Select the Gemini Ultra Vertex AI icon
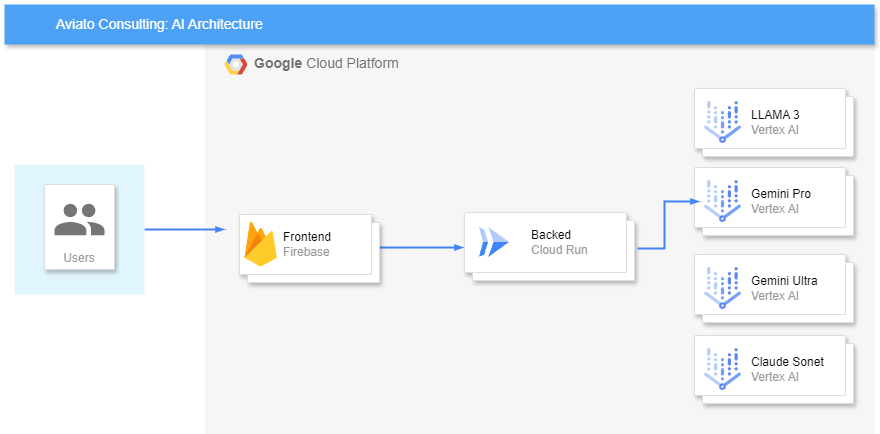This screenshot has width=880, height=434. coord(722,288)
